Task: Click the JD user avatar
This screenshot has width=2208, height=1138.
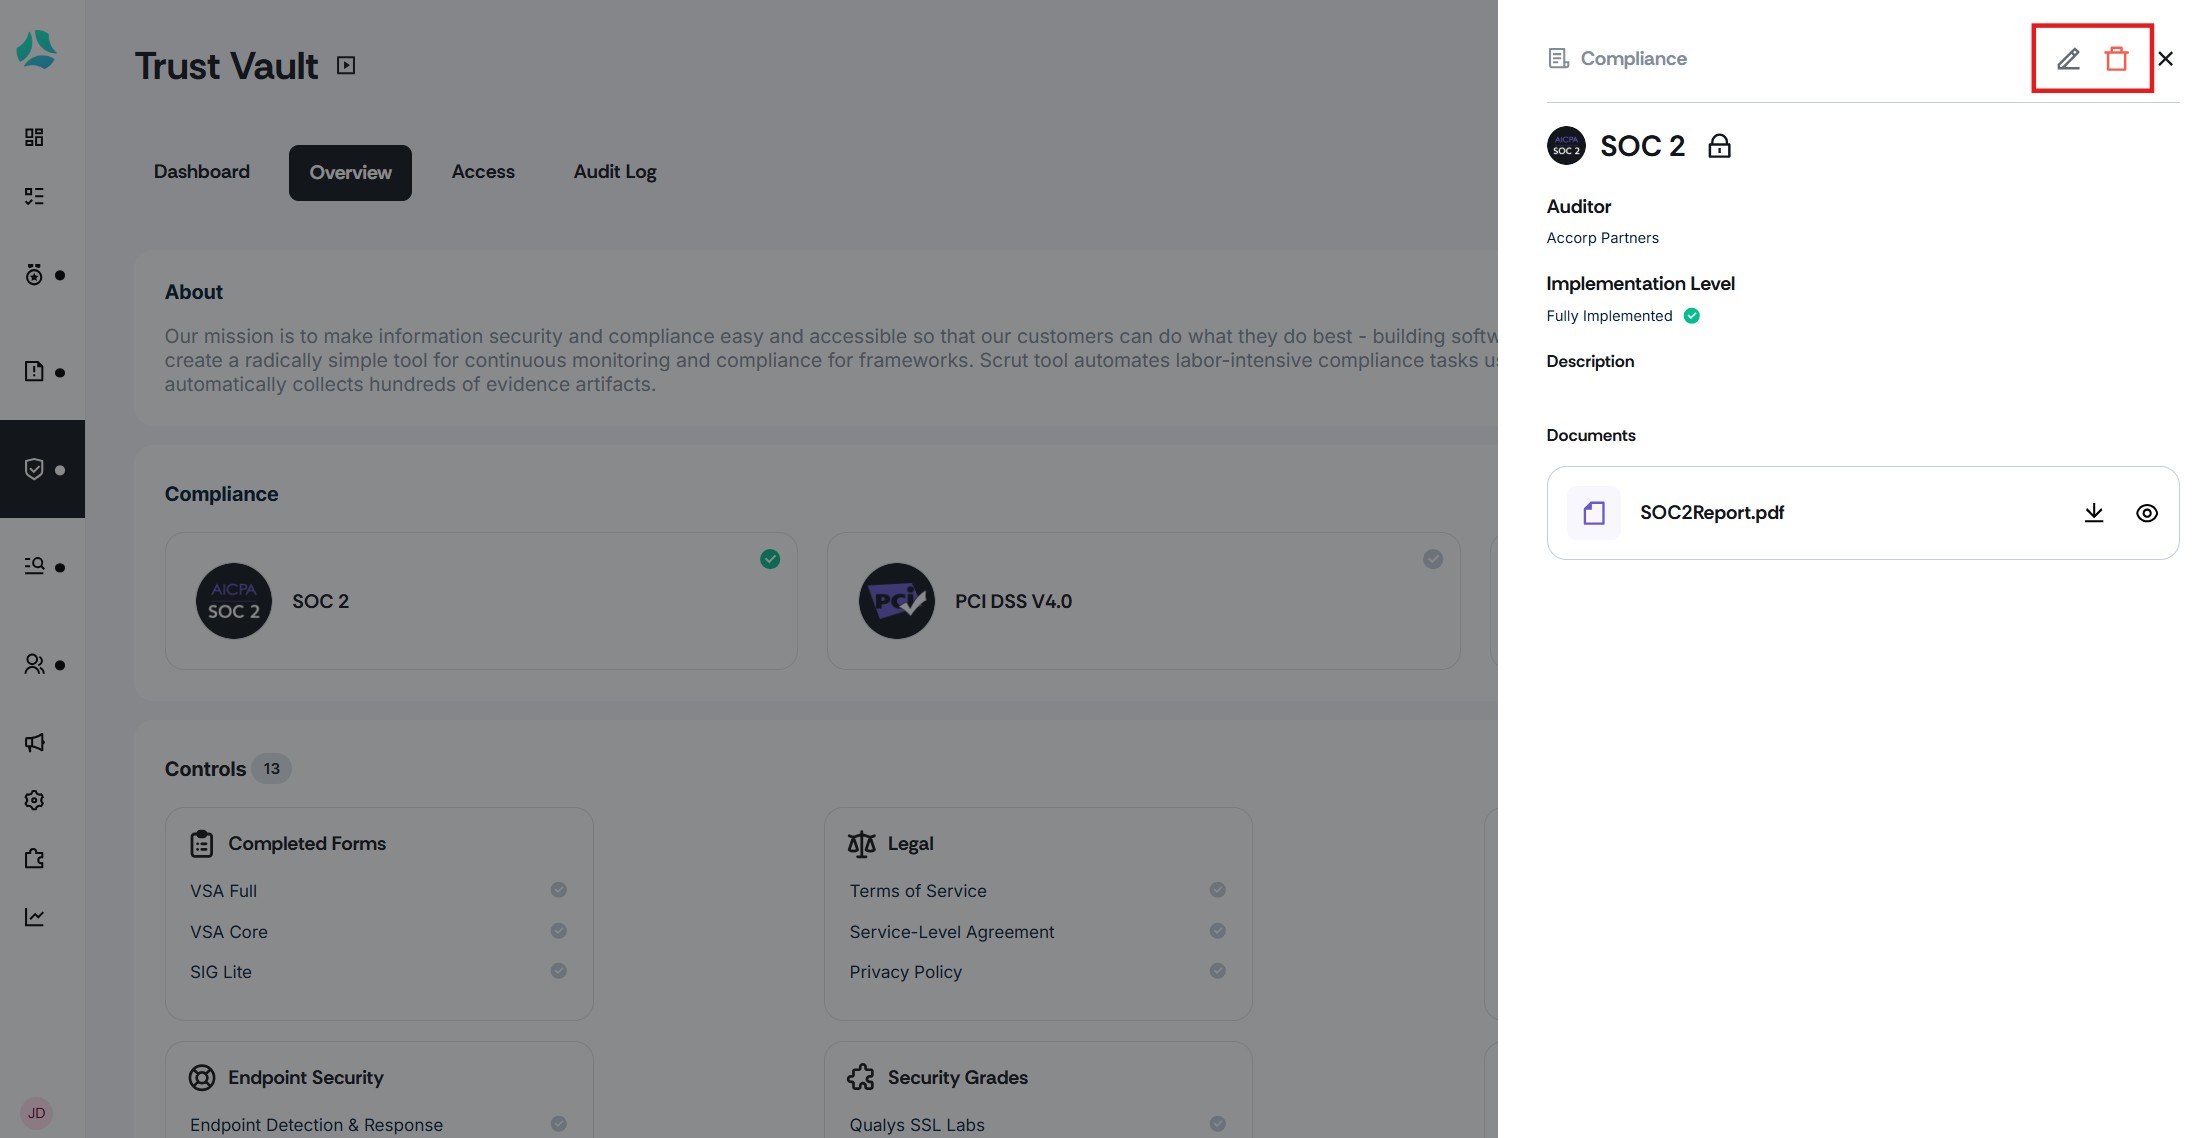Action: 37,1113
